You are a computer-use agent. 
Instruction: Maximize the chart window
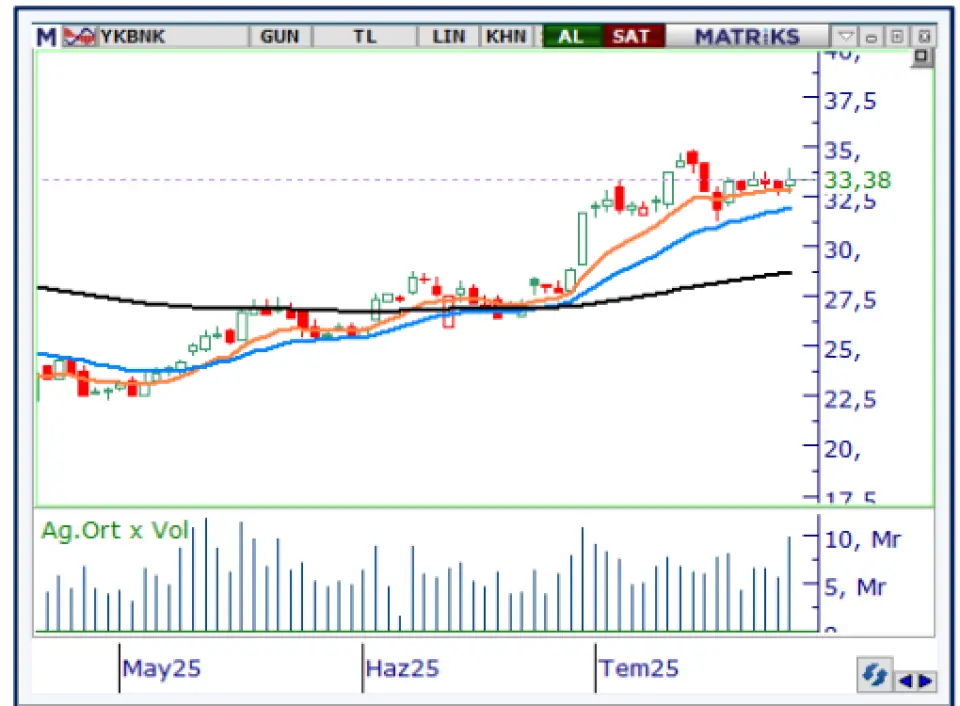point(897,37)
